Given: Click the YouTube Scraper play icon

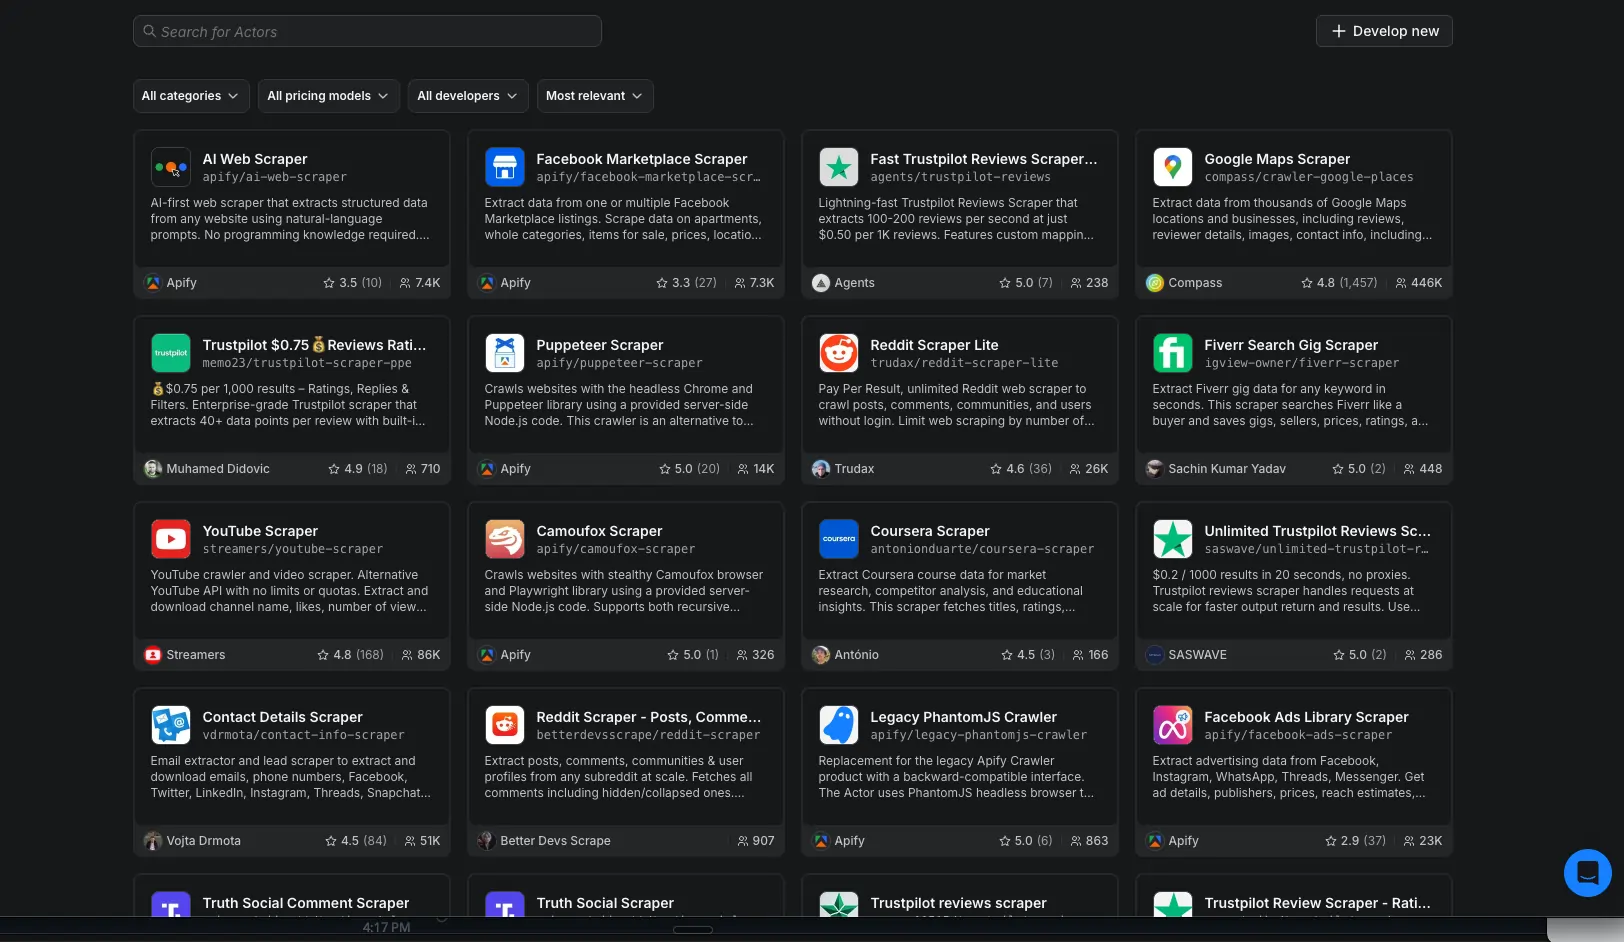Looking at the screenshot, I should pos(171,539).
